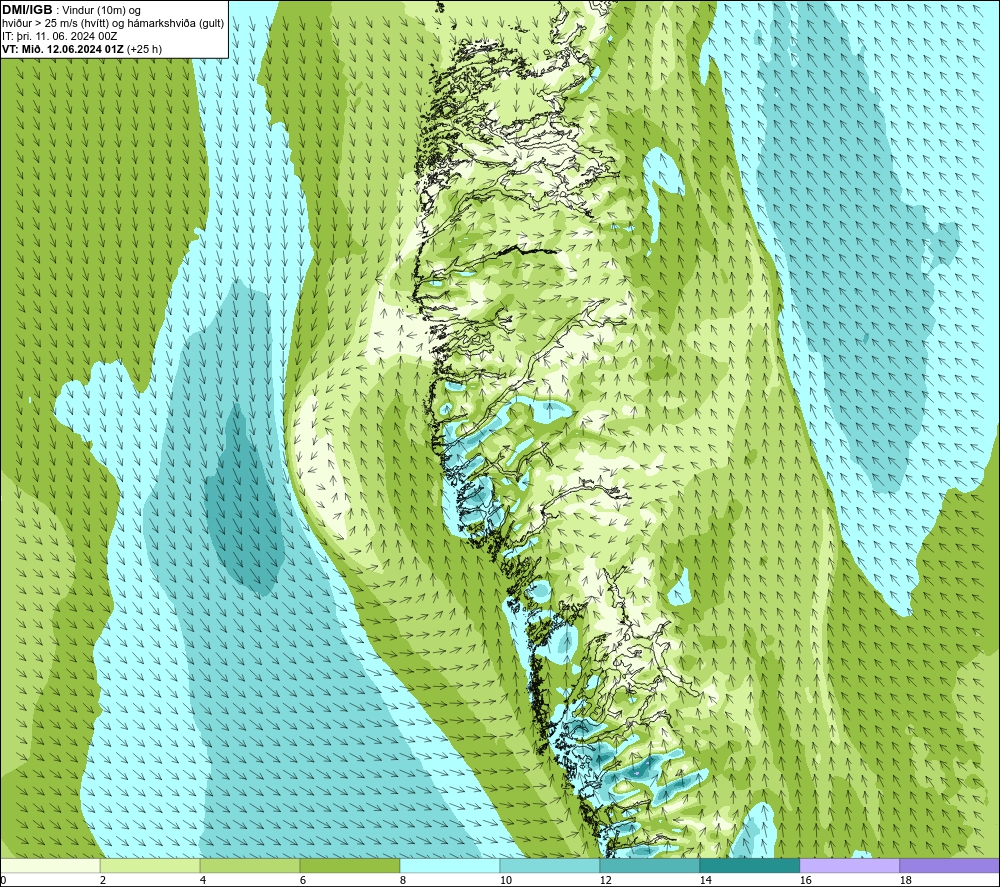Click the scale label '0'
The width and height of the screenshot is (1000, 887).
tap(4, 881)
